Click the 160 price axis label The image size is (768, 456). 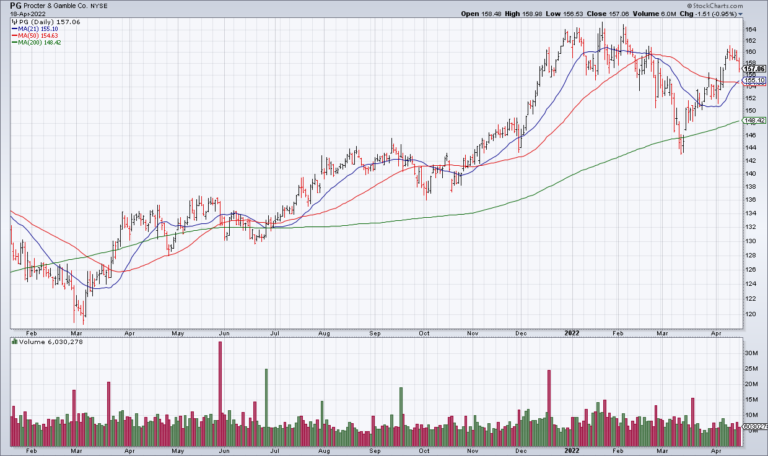tap(751, 52)
